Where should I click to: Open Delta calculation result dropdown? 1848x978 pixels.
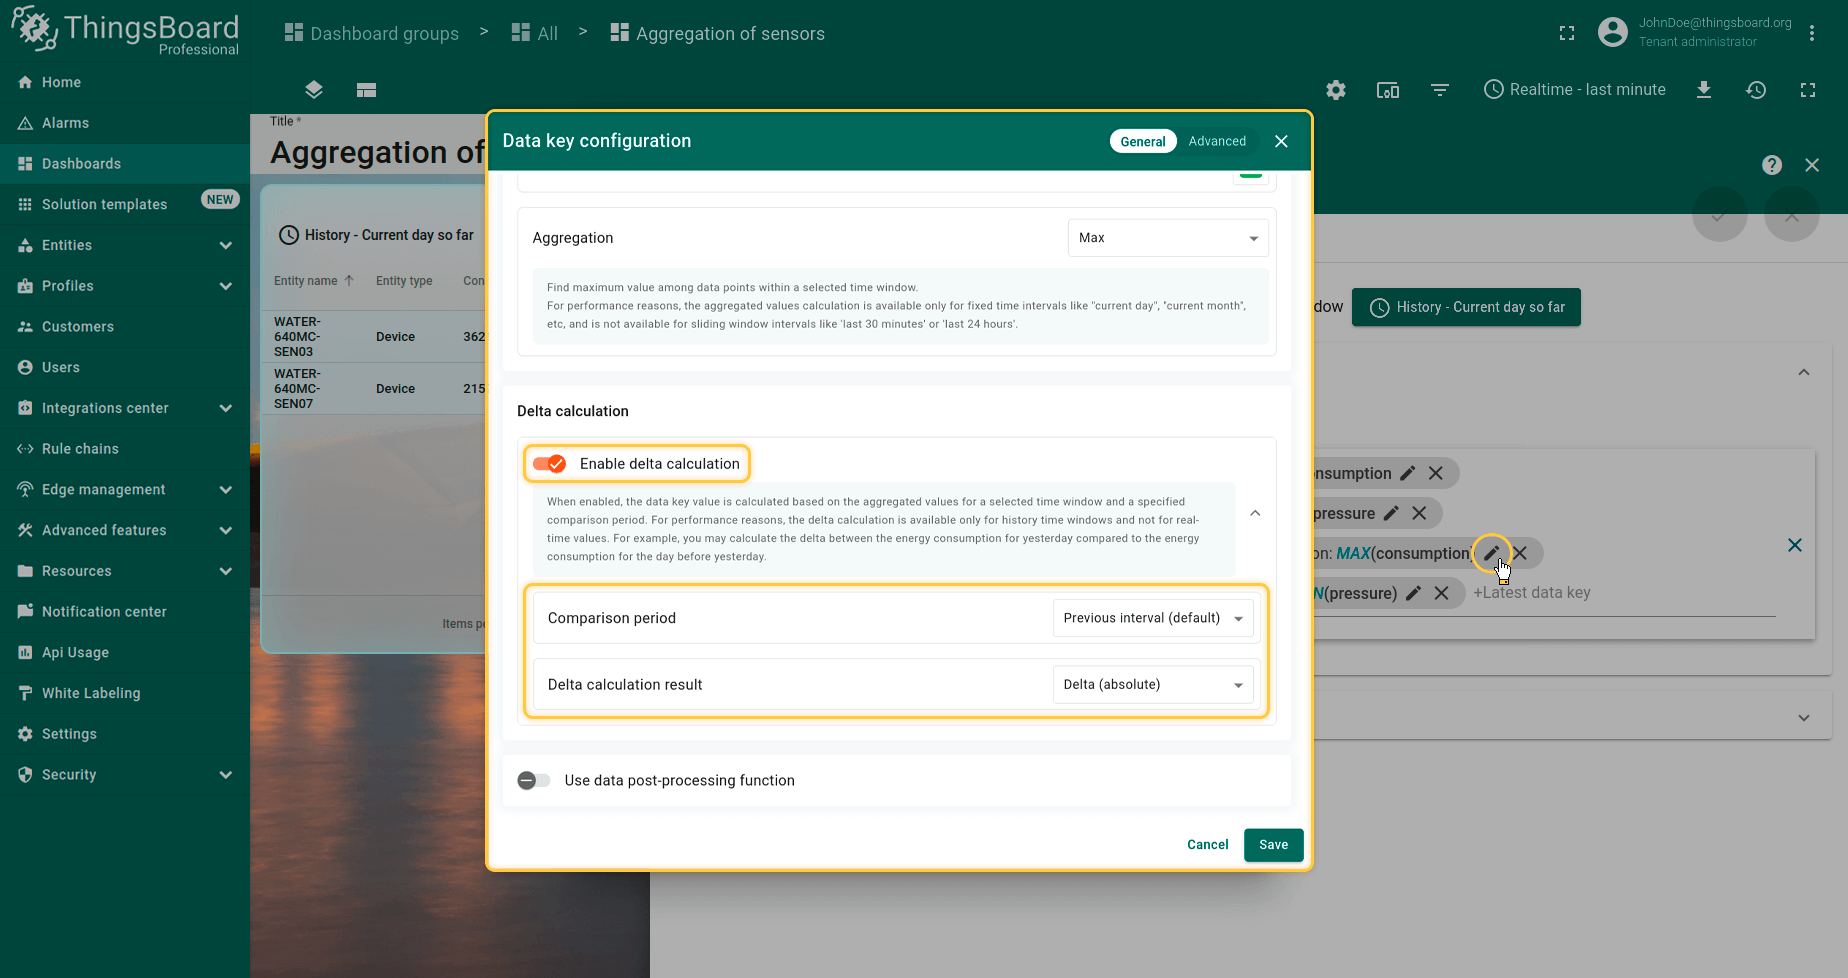click(1152, 685)
